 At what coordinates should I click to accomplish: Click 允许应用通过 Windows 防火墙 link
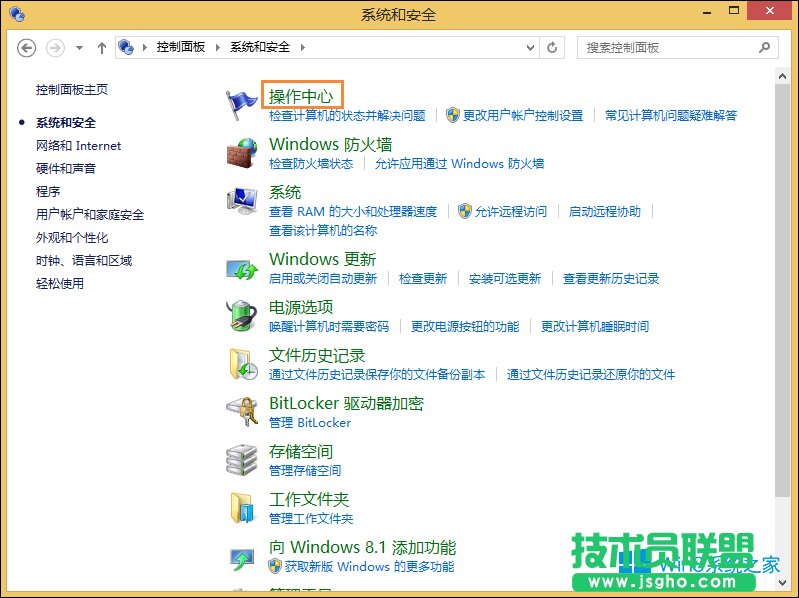460,164
